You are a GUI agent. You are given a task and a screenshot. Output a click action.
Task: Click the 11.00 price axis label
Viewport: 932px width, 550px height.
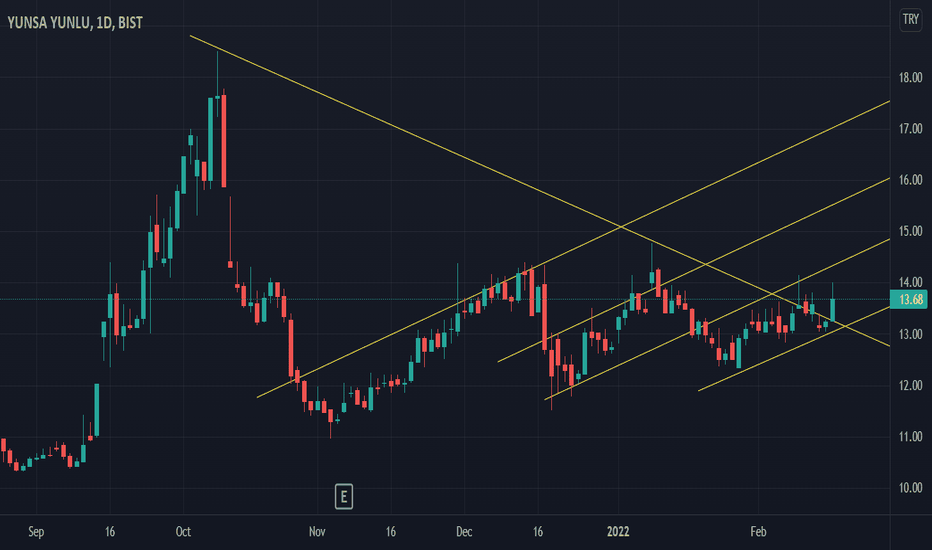point(910,436)
